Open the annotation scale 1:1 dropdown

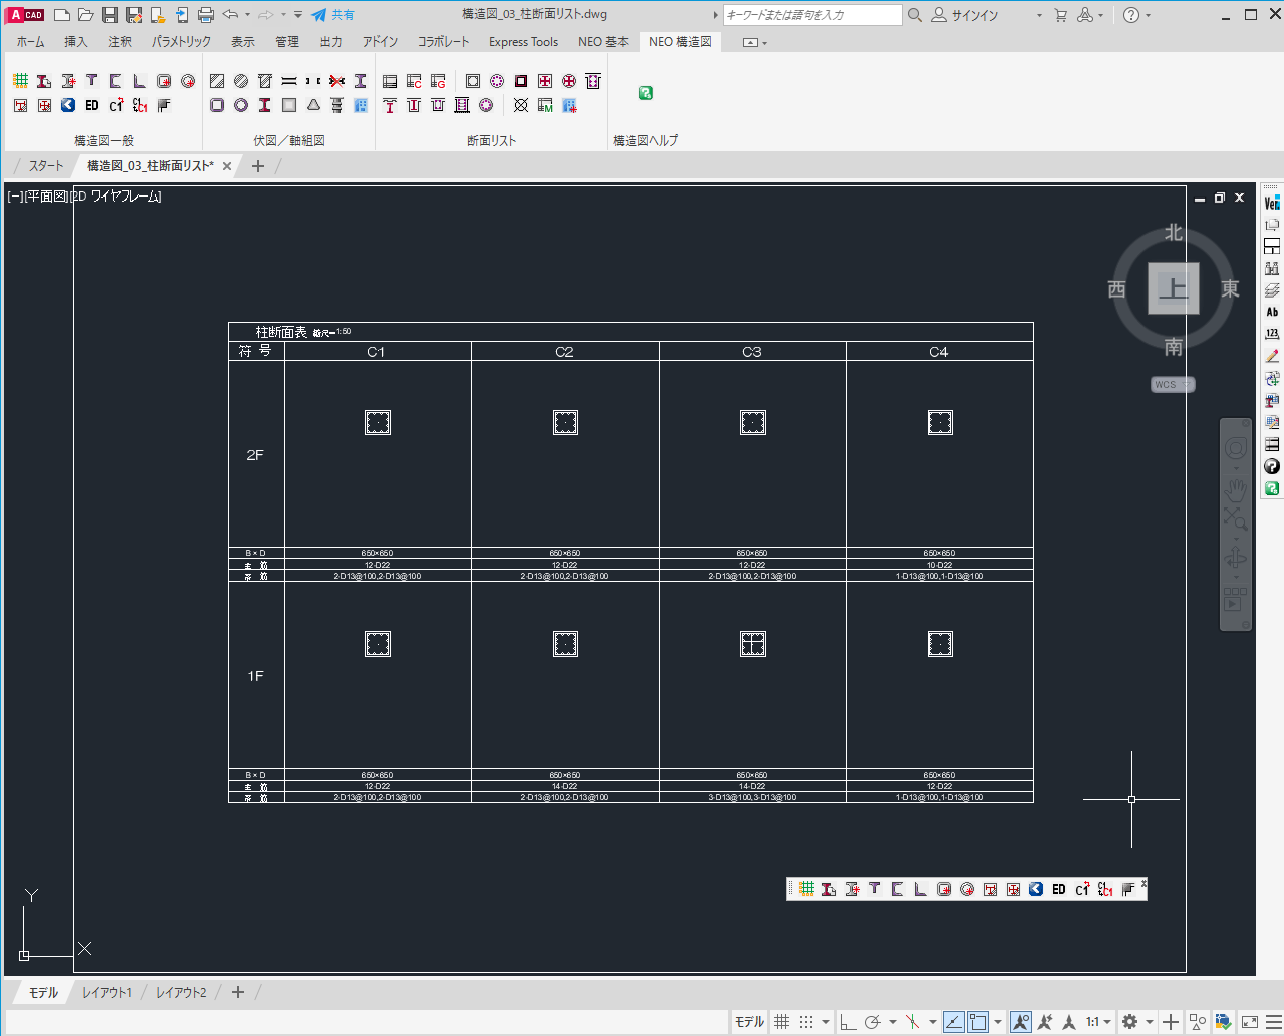1098,1022
